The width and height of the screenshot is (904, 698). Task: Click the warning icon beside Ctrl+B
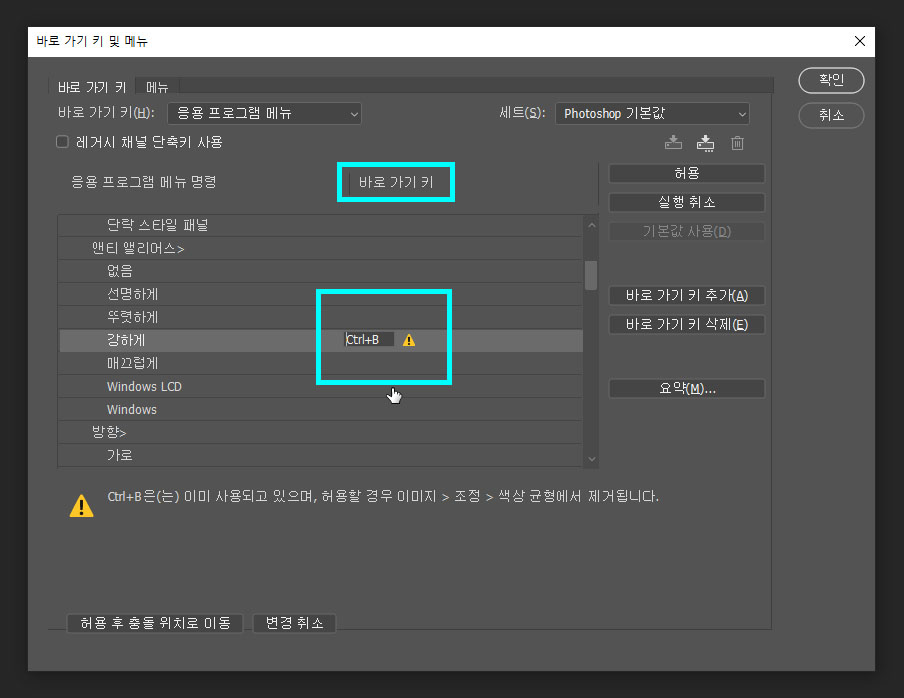point(409,340)
